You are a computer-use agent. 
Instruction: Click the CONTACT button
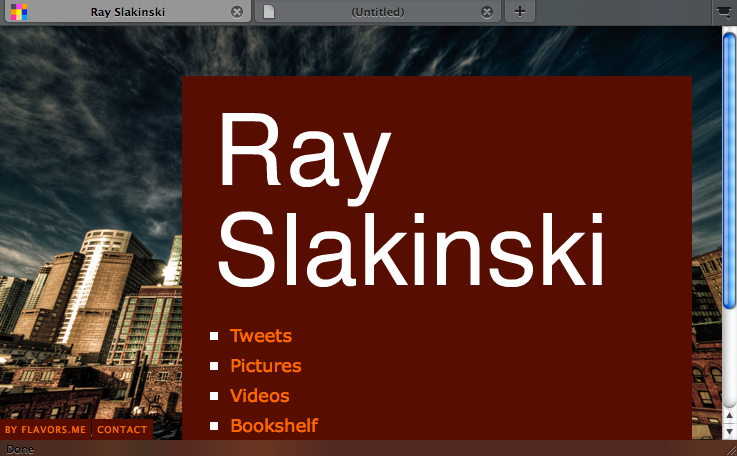click(122, 430)
